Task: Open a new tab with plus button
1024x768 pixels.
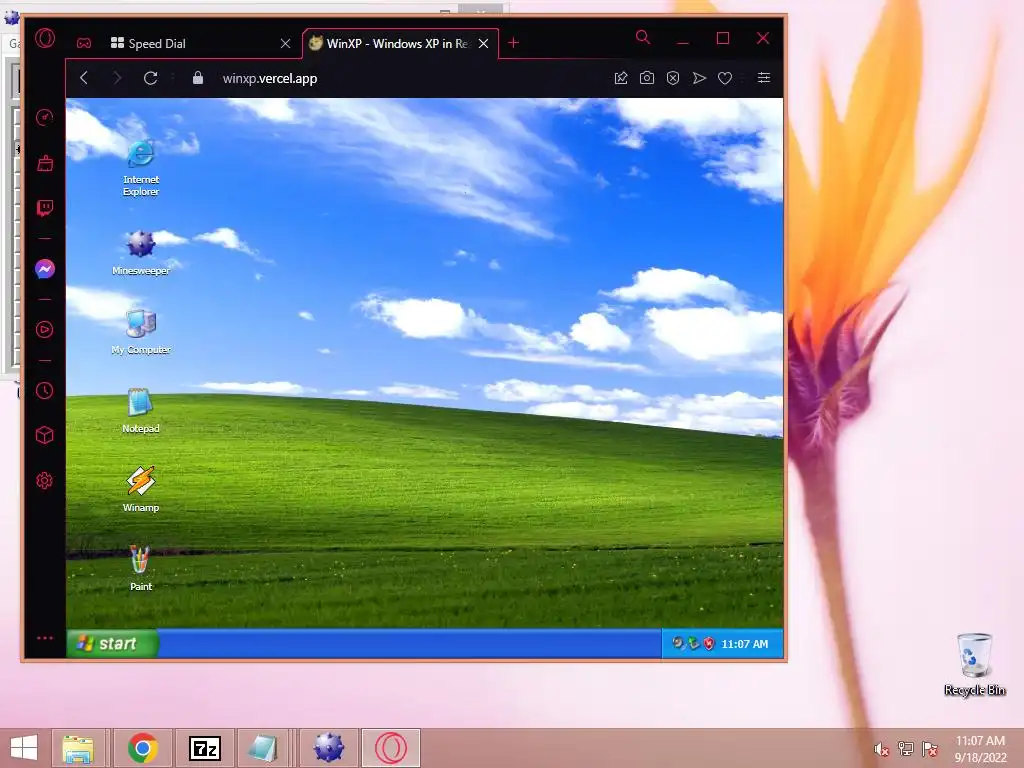Action: pyautogui.click(x=513, y=42)
